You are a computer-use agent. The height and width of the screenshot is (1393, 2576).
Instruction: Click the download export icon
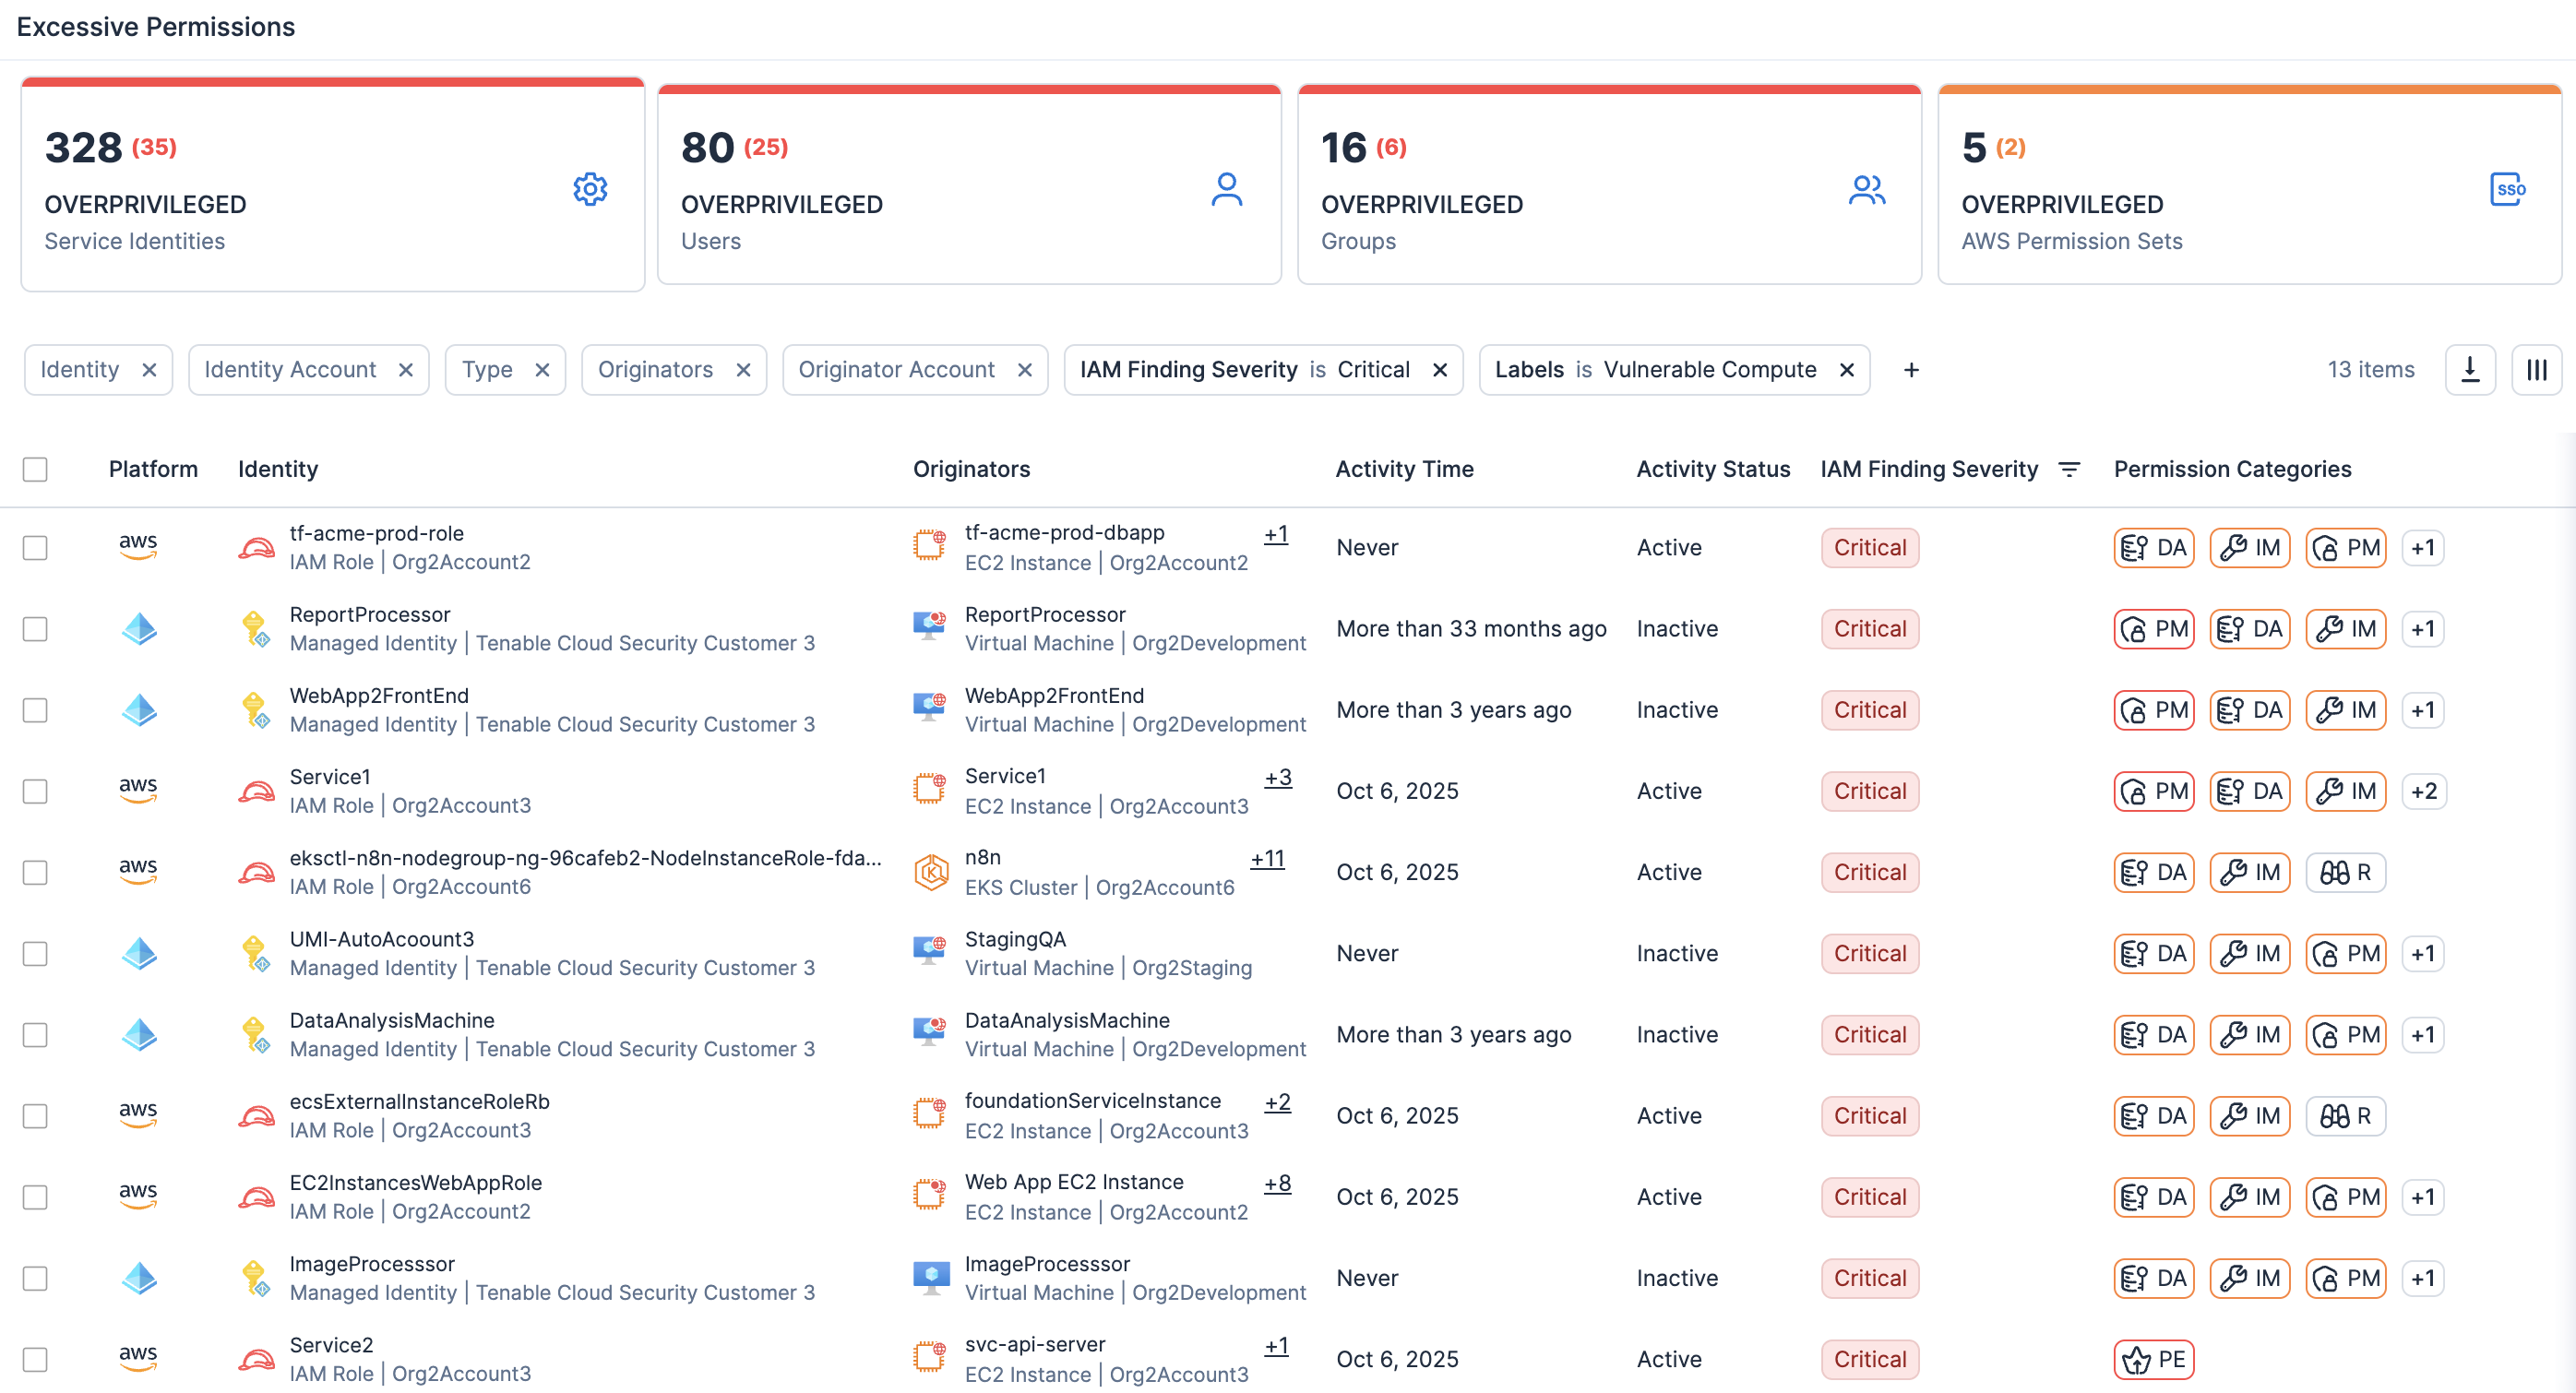pos(2469,370)
